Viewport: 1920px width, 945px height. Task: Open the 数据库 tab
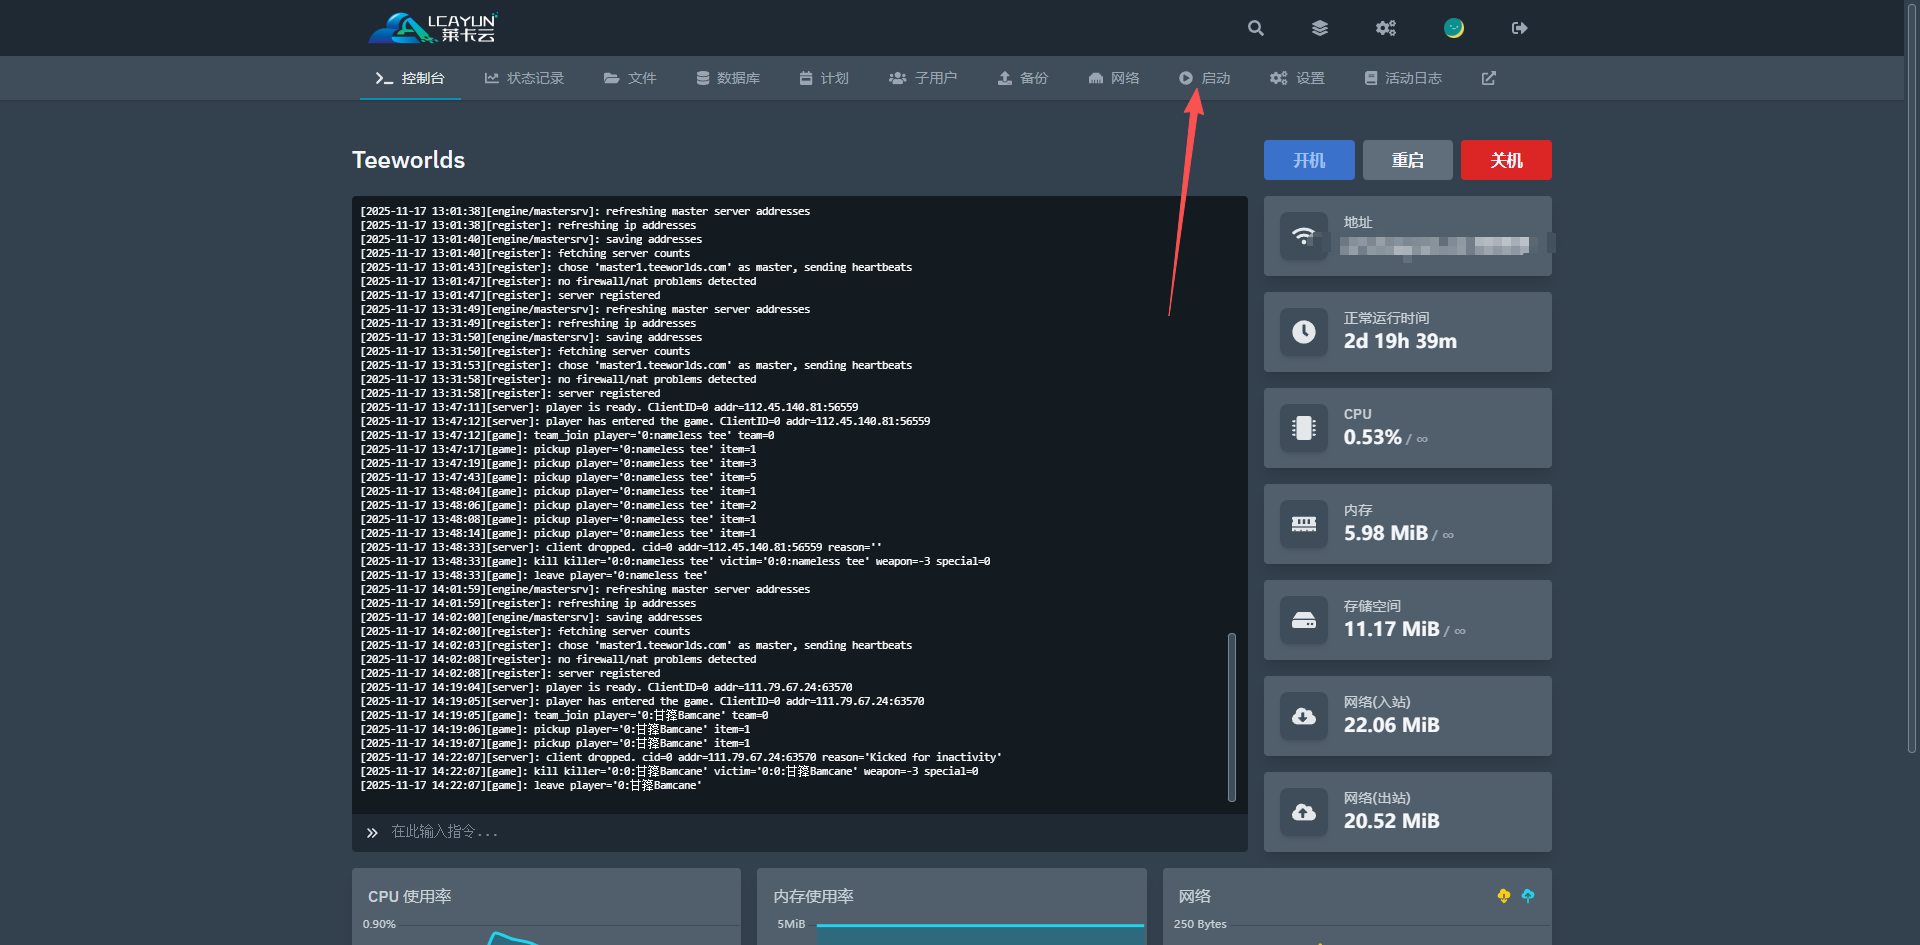click(728, 78)
